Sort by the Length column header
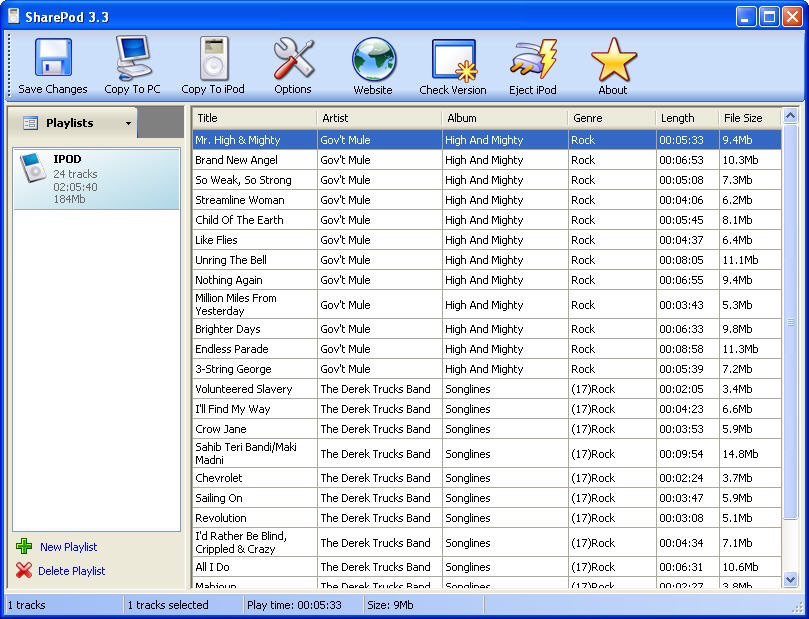809x619 pixels. 687,118
